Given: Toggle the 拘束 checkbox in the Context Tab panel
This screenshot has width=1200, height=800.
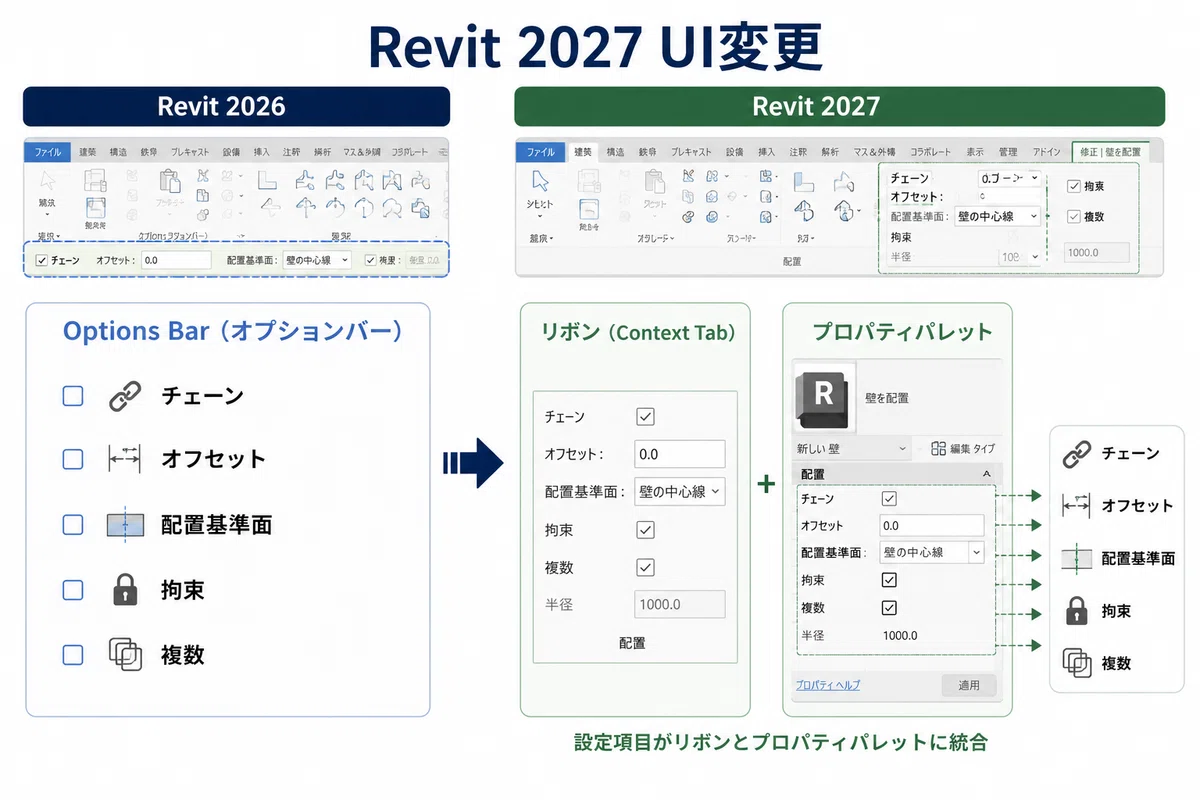Looking at the screenshot, I should coord(645,530).
